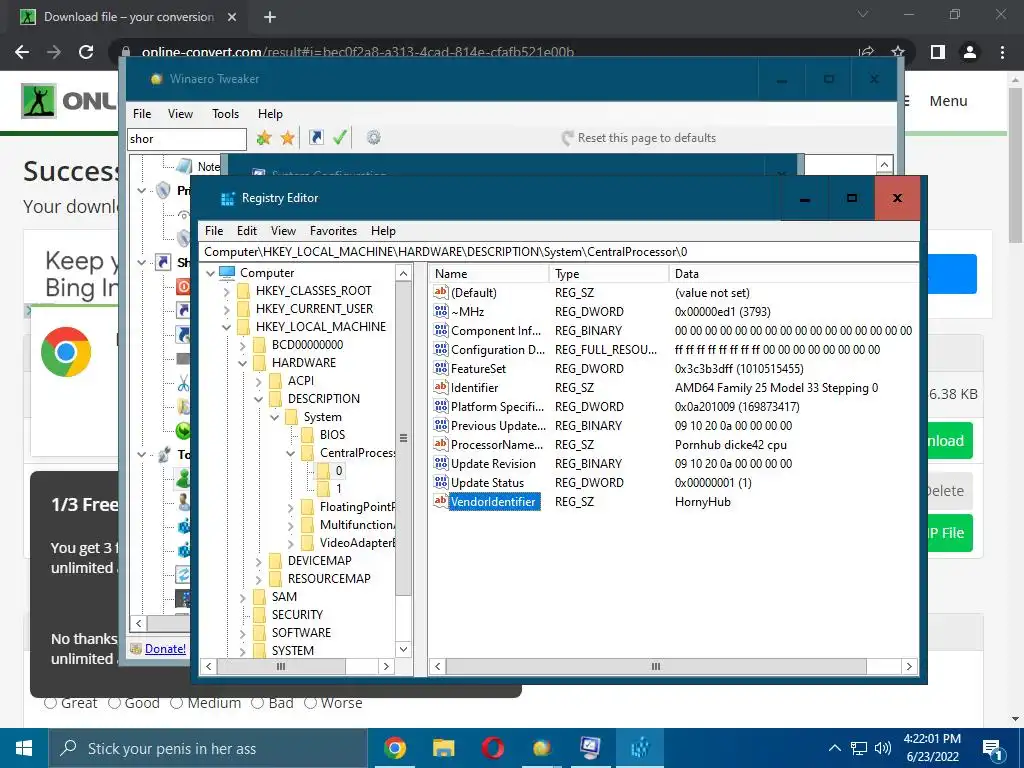Screen dimensions: 1024x768
Task: Open the Windows Start menu
Action: coord(24,748)
